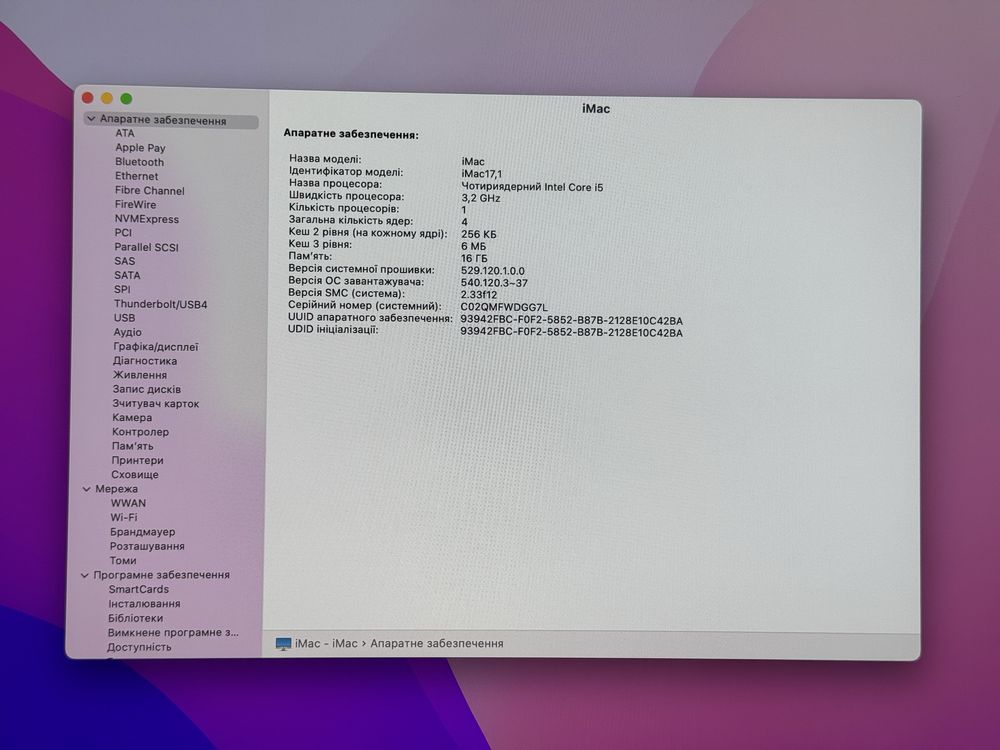
Task: Click the processor speed value 3,2 GHz
Action: [x=481, y=198]
